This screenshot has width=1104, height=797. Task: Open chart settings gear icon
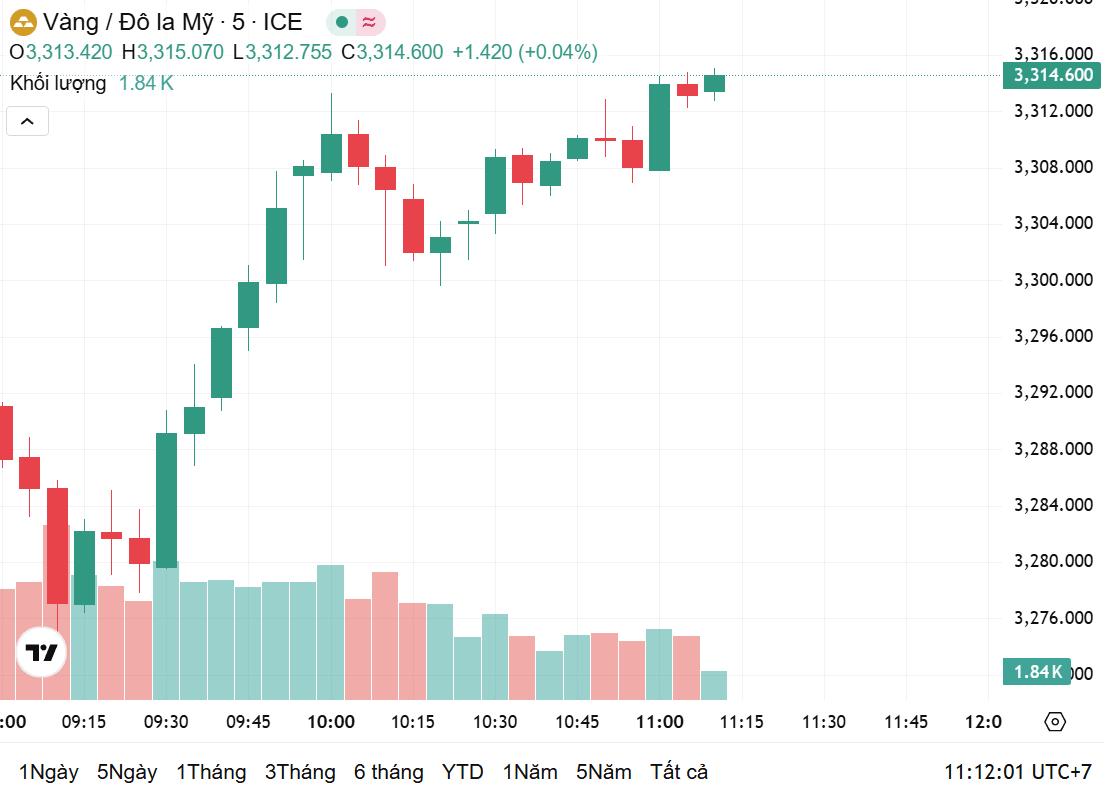tap(1055, 722)
